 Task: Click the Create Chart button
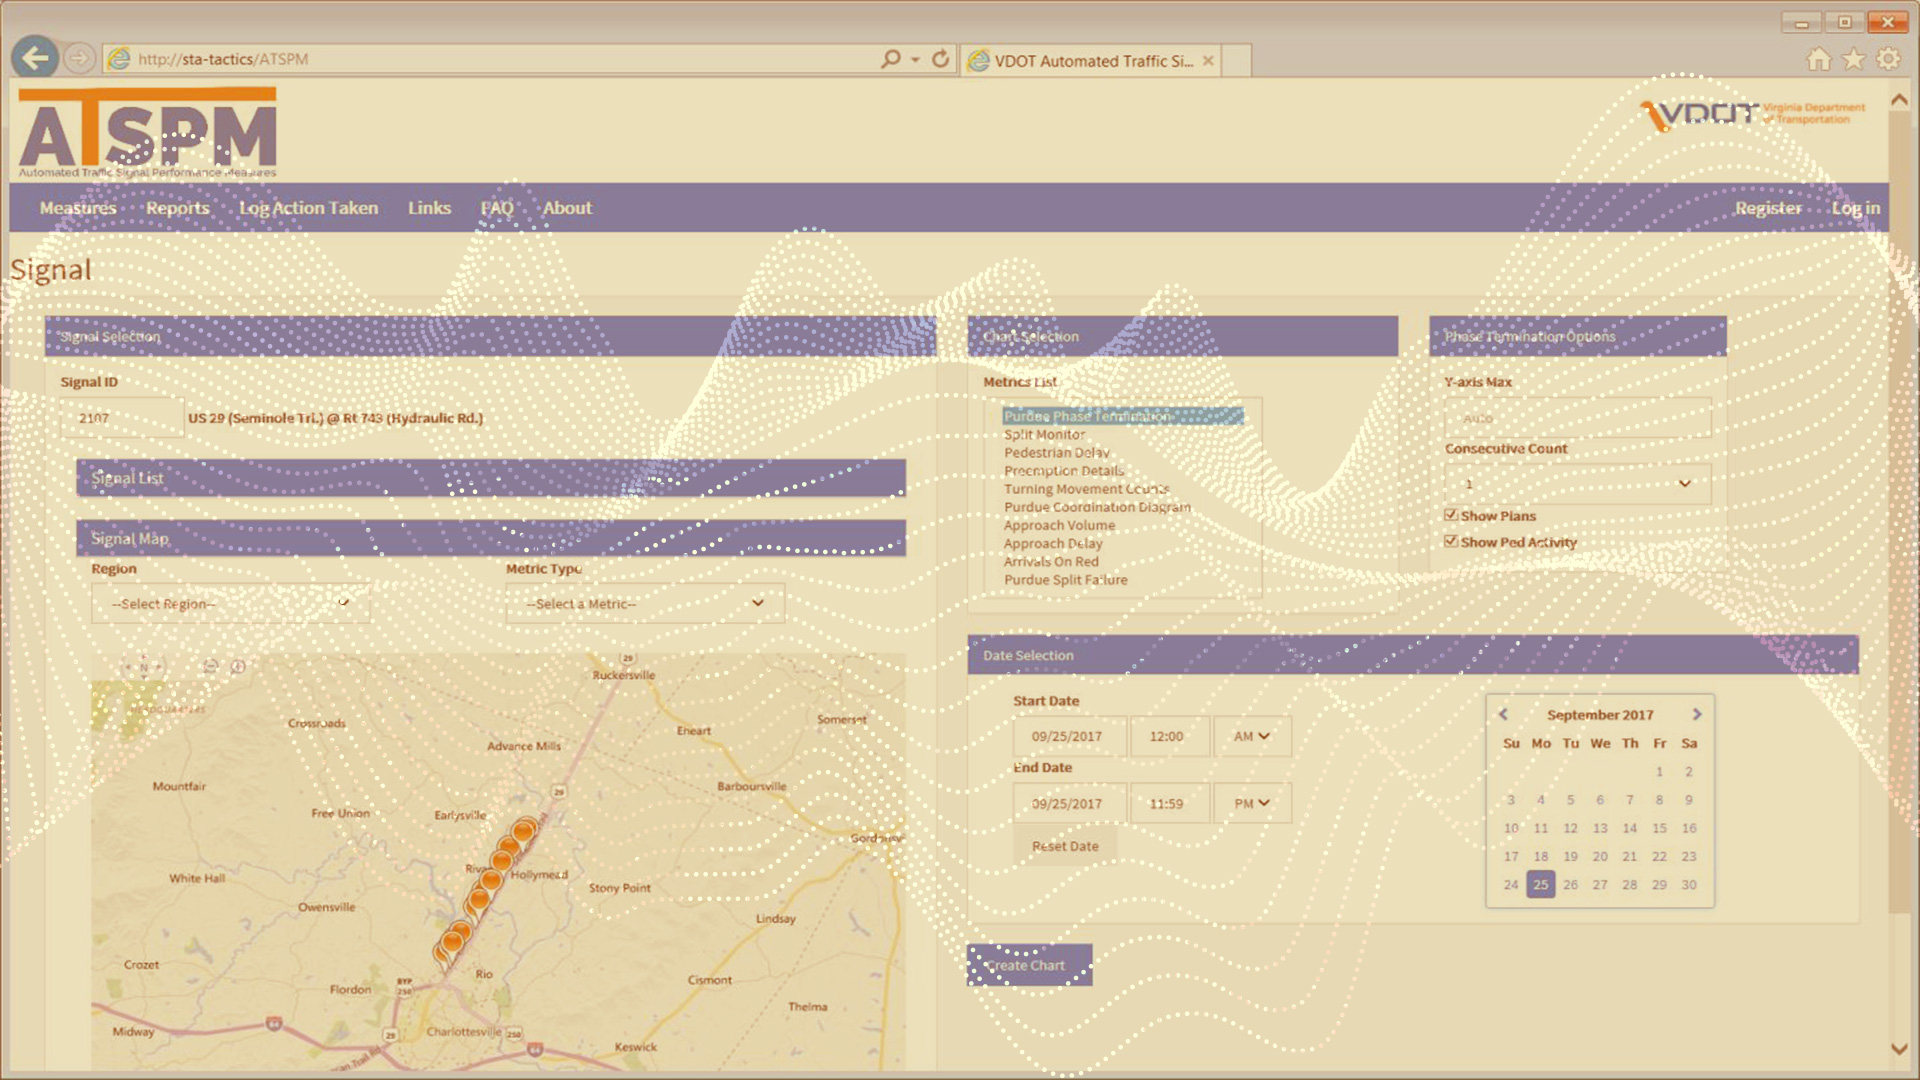coord(1029,965)
